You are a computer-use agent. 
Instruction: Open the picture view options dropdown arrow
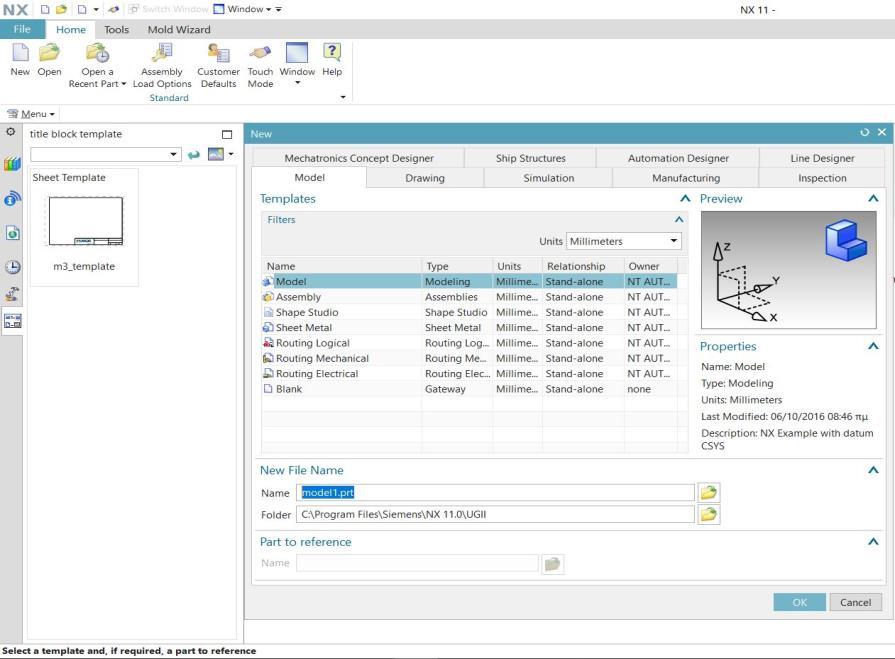point(231,154)
